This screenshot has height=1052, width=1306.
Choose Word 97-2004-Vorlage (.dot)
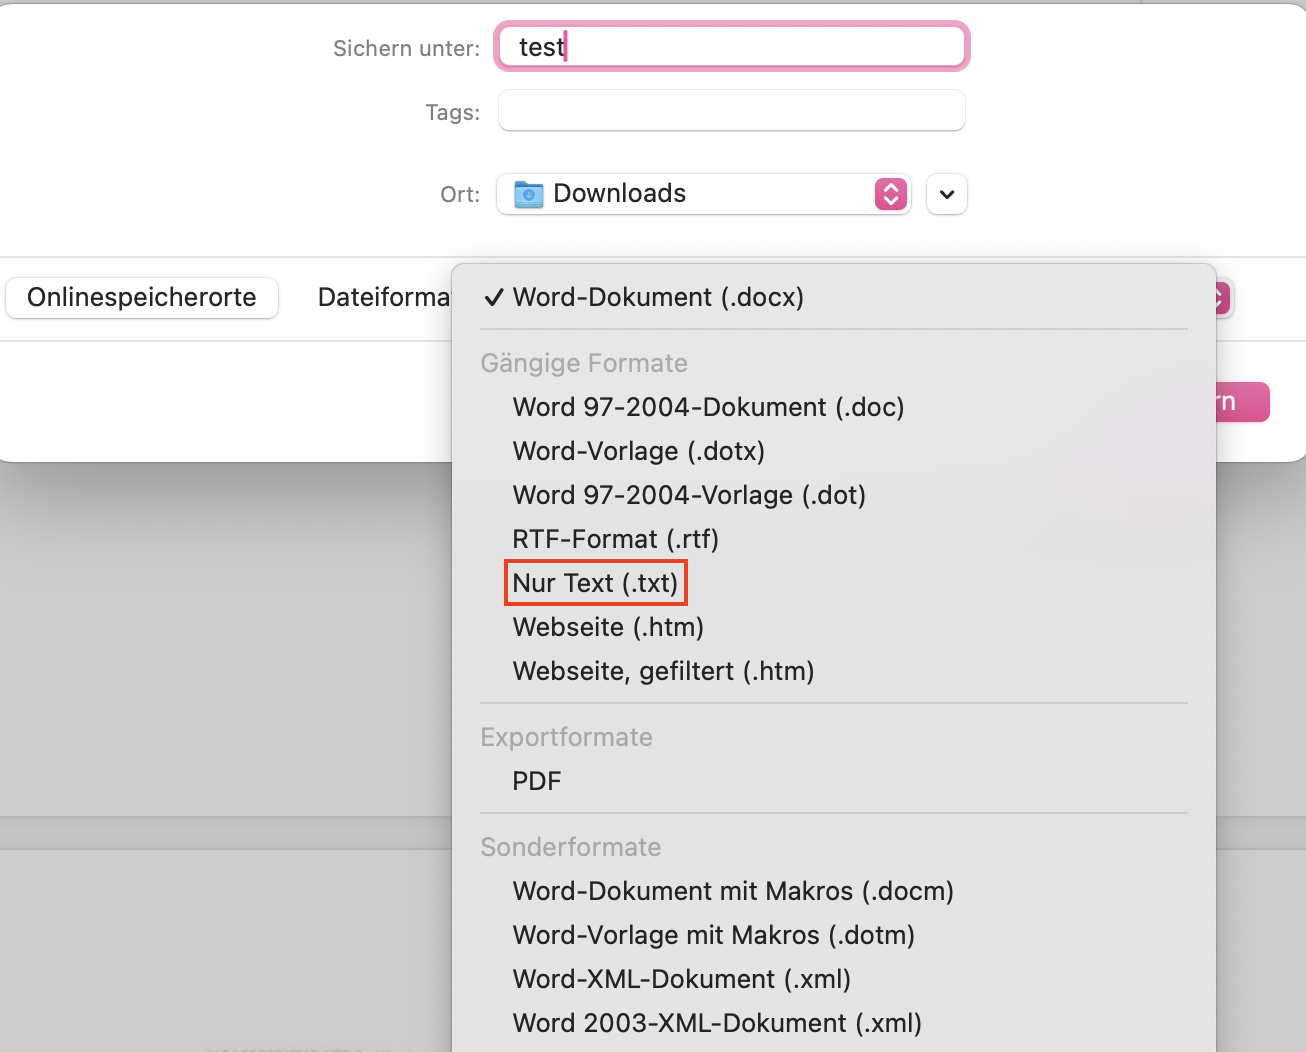pos(834,495)
